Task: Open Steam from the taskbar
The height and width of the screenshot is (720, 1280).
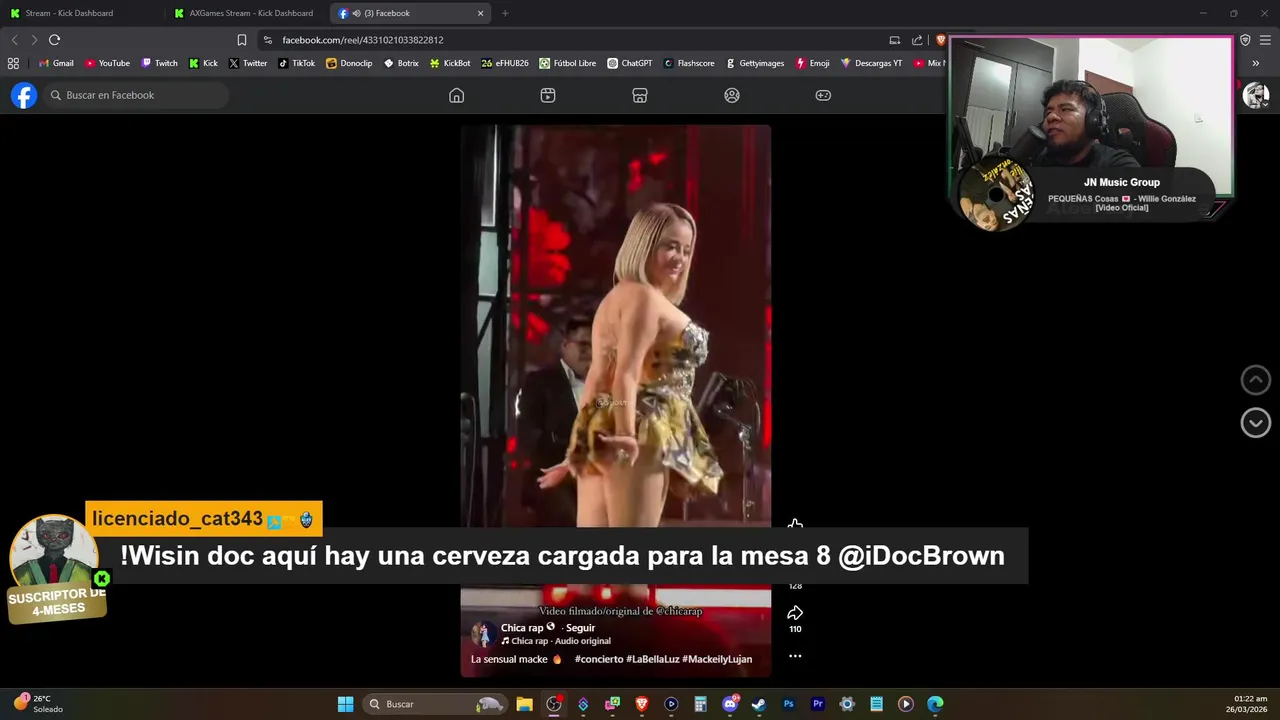Action: [x=759, y=704]
